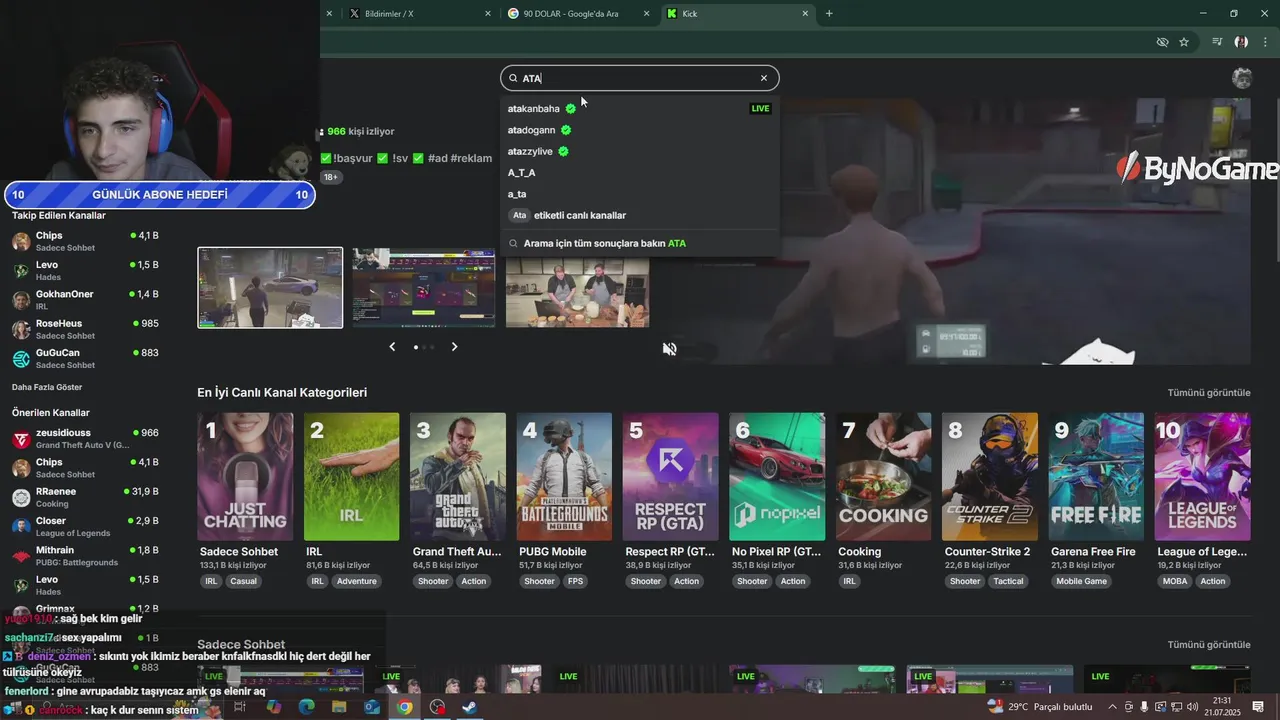This screenshot has height=720, width=1280.
Task: Choose the a_ta suggestion
Action: click(x=639, y=194)
